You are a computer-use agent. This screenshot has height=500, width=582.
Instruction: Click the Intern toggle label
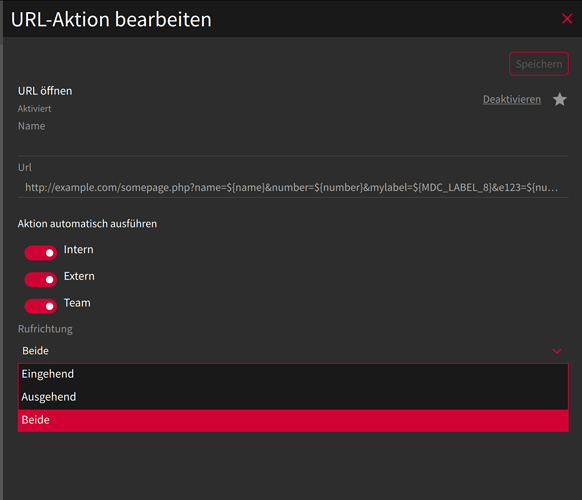point(78,249)
